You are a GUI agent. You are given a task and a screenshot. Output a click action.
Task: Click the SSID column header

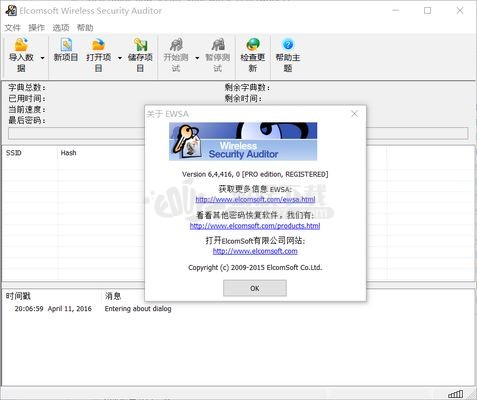(14, 153)
